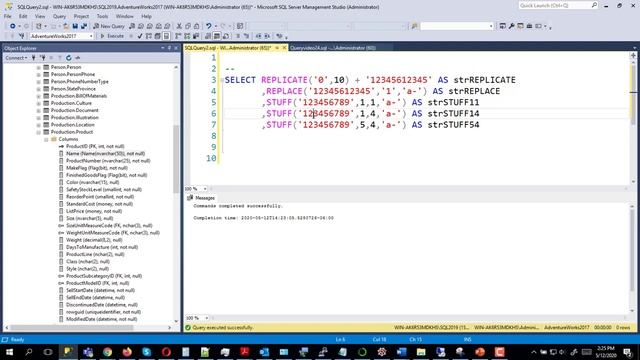
Task: Open the Properties wrench icon
Action: tap(511, 26)
